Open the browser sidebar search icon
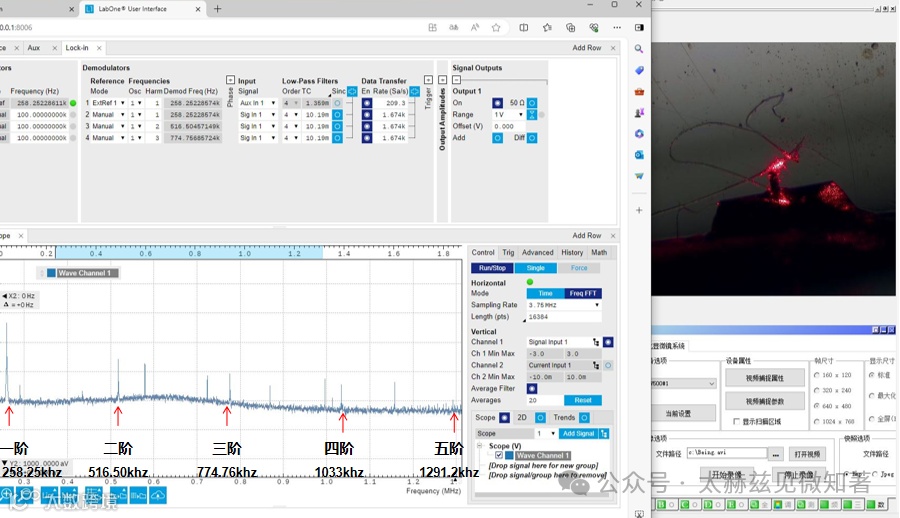Screen dimensions: 900x518 [639, 49]
